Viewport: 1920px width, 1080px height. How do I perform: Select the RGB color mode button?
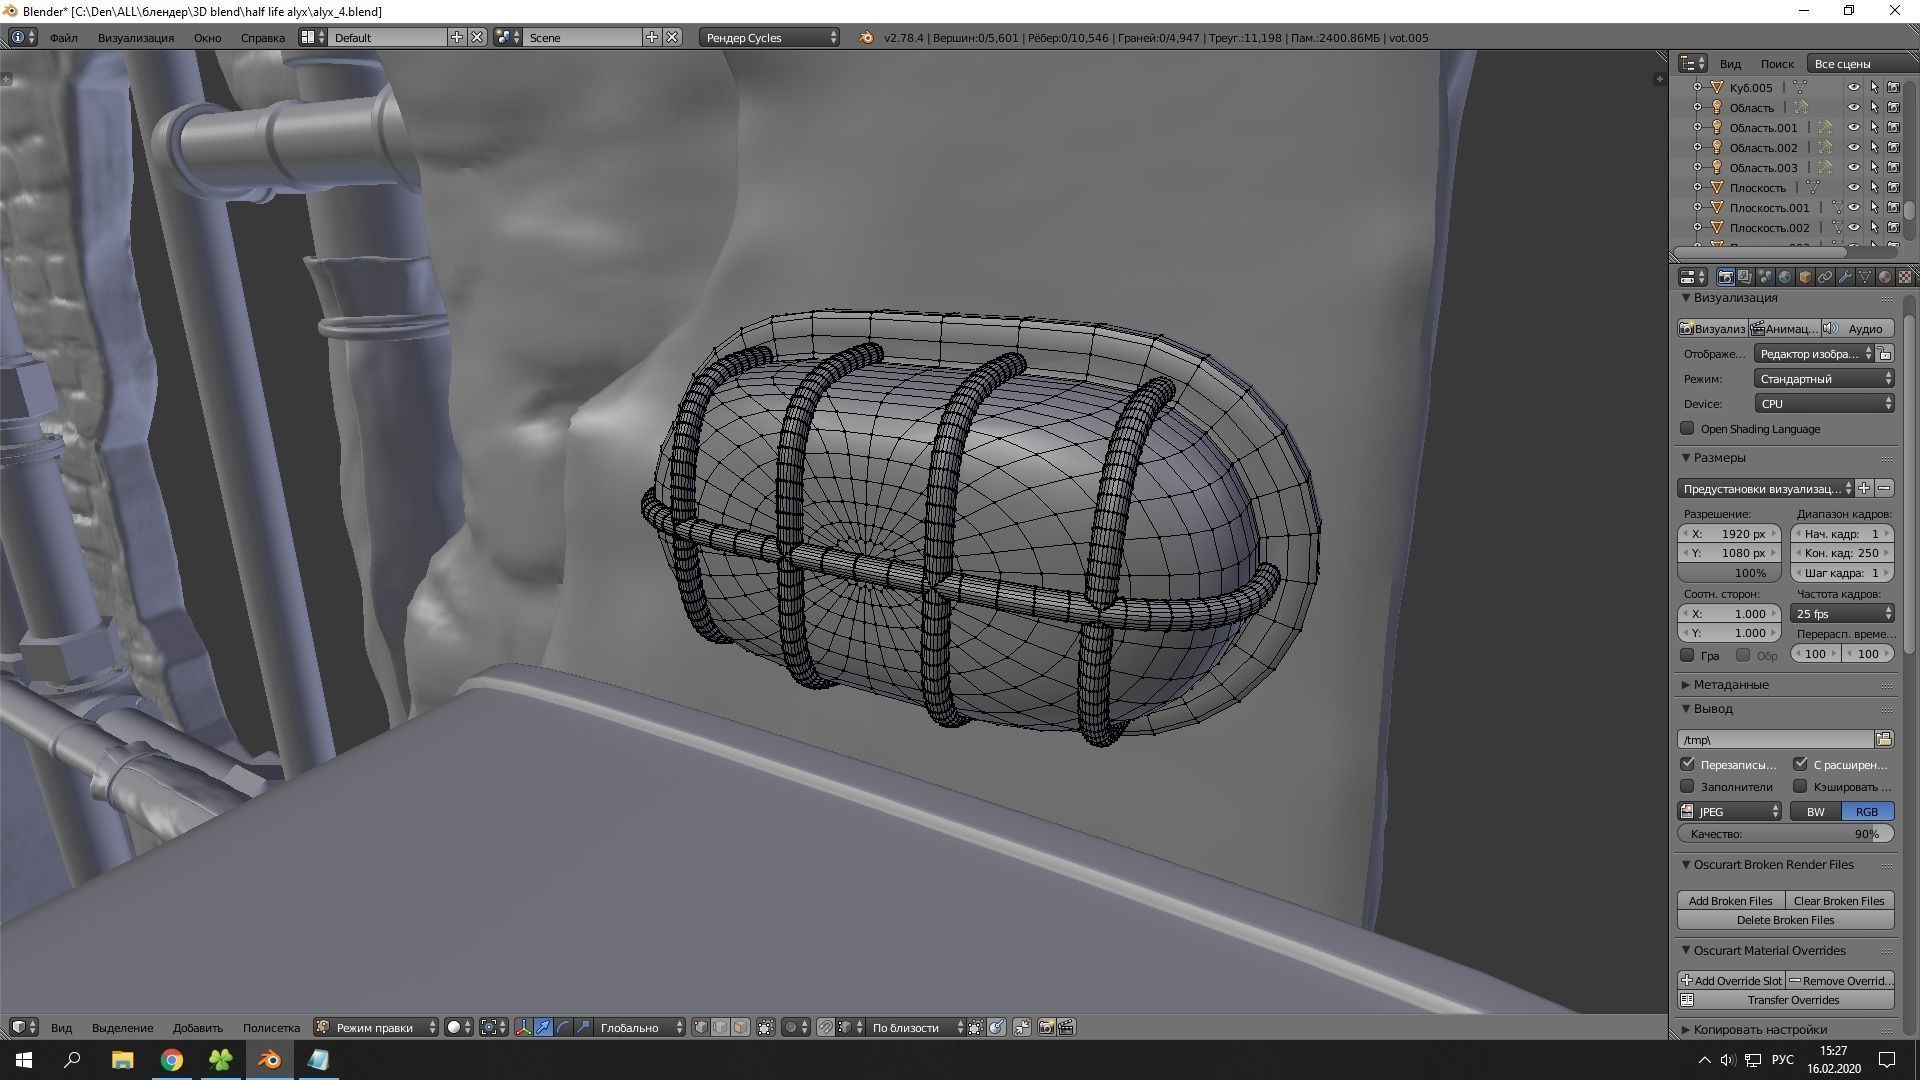(x=1867, y=811)
